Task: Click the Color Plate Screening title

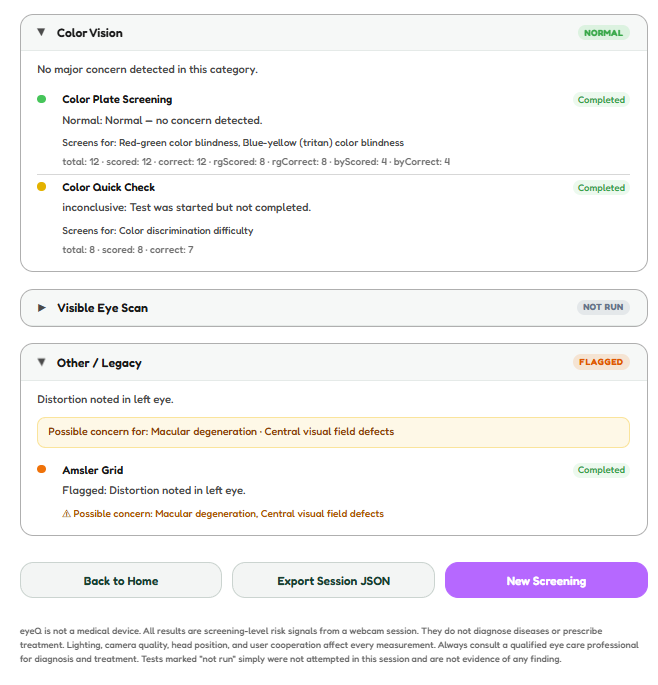Action: point(117,100)
